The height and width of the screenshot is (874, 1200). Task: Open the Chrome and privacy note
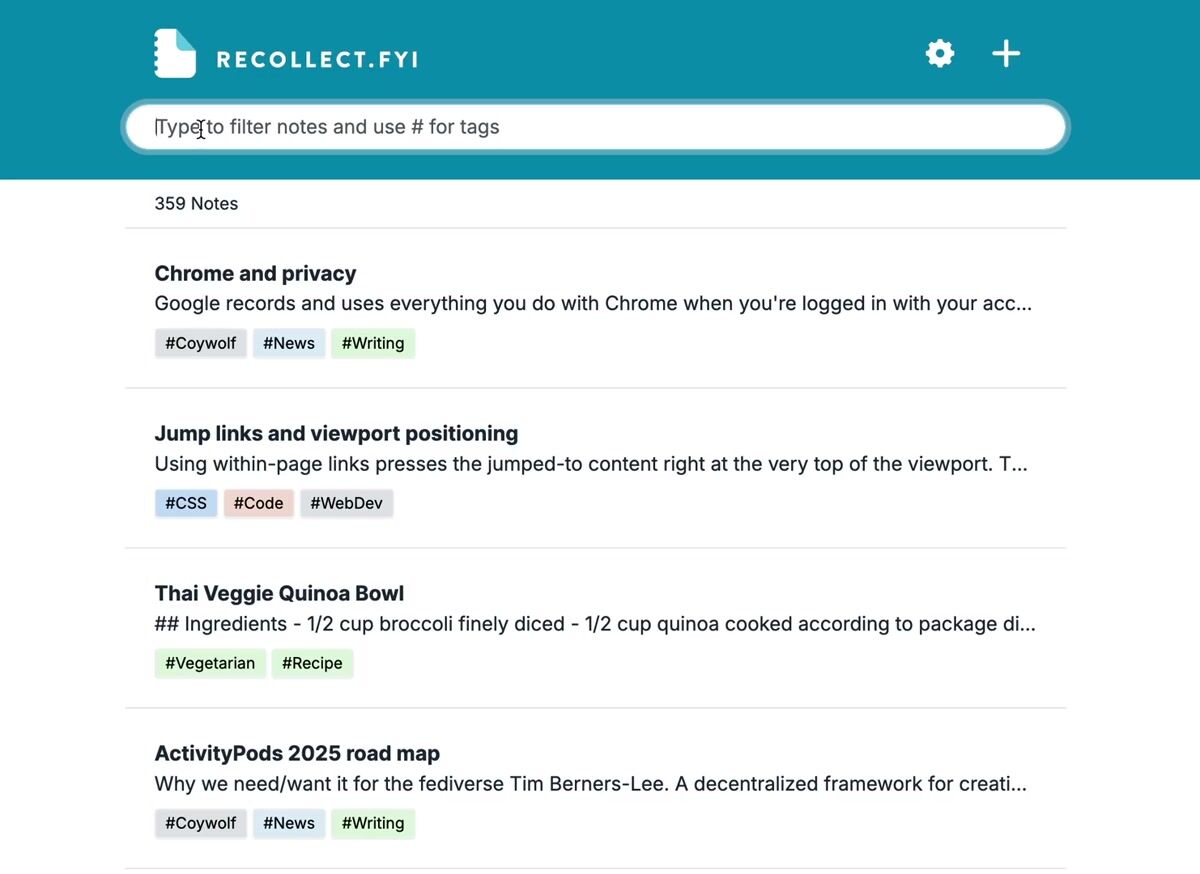tap(255, 274)
